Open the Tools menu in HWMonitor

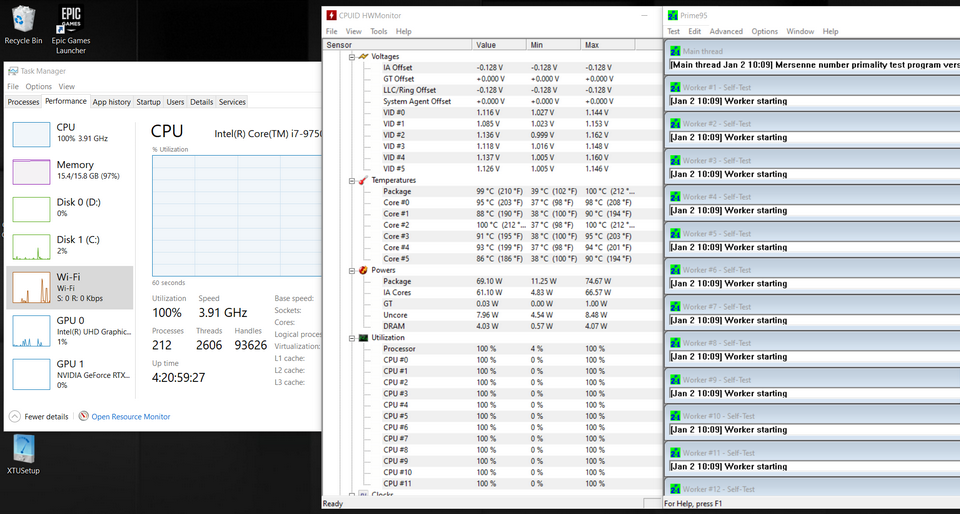pyautogui.click(x=379, y=31)
